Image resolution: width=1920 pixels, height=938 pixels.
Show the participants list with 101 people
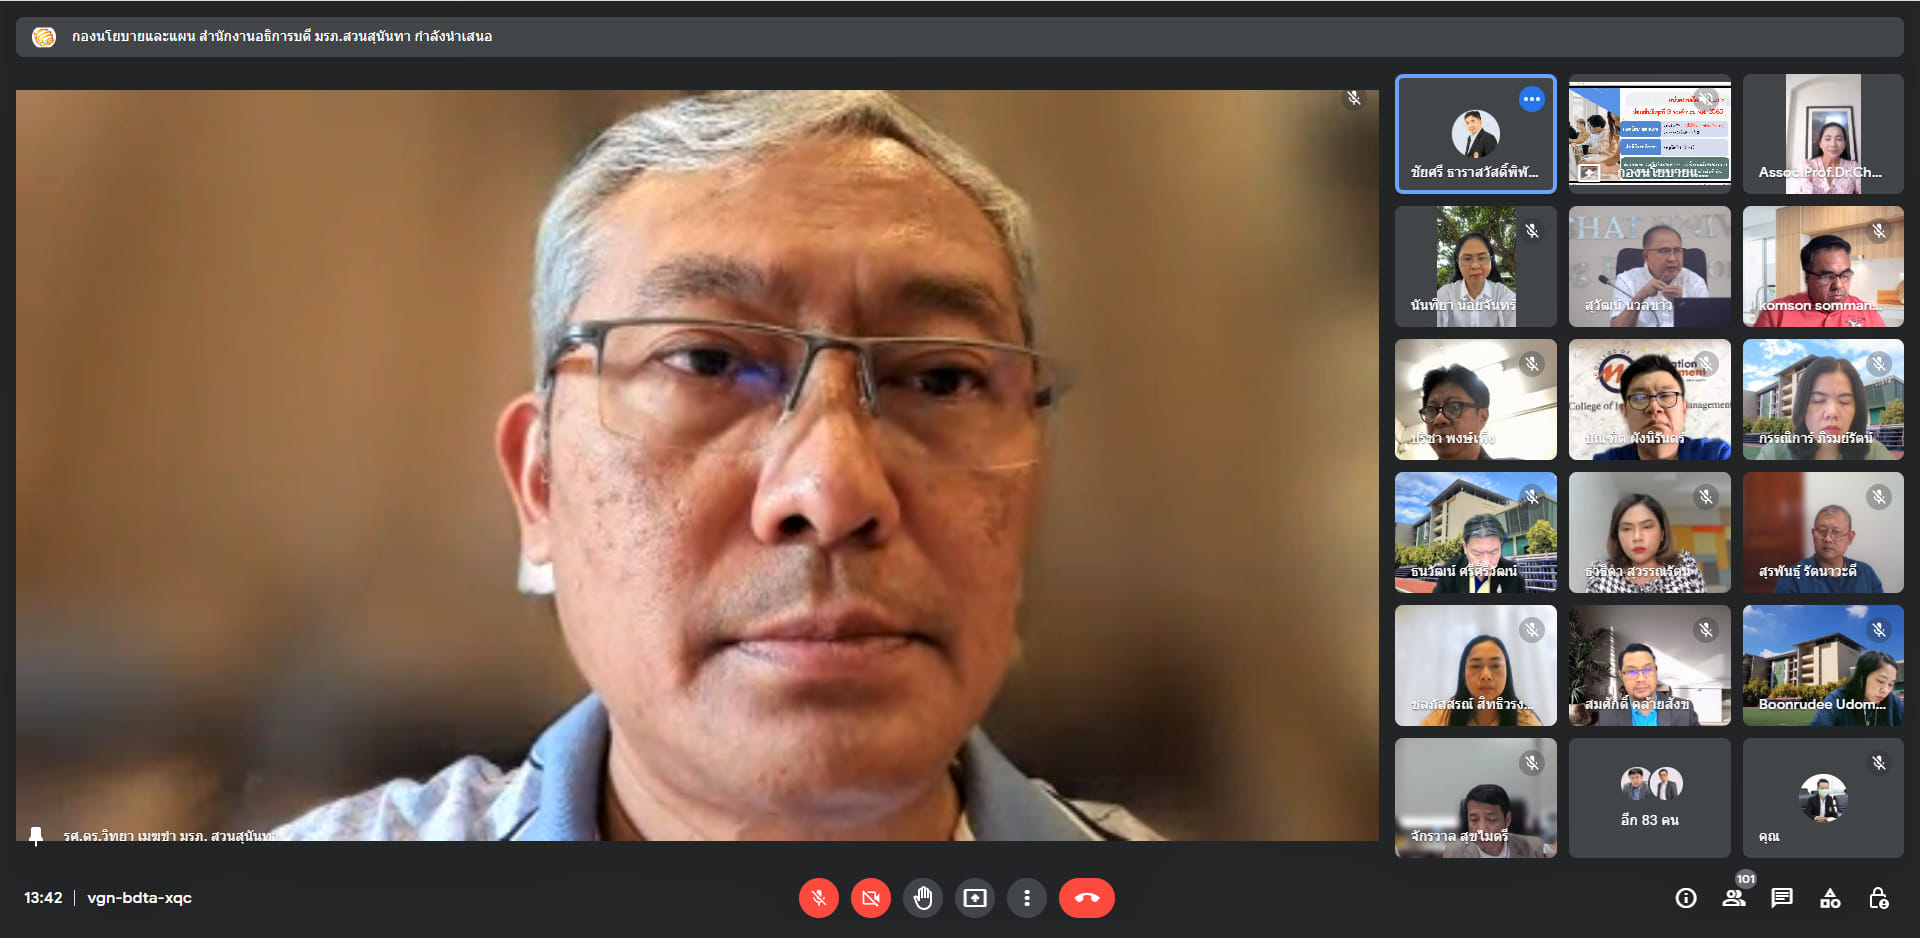(x=1734, y=898)
